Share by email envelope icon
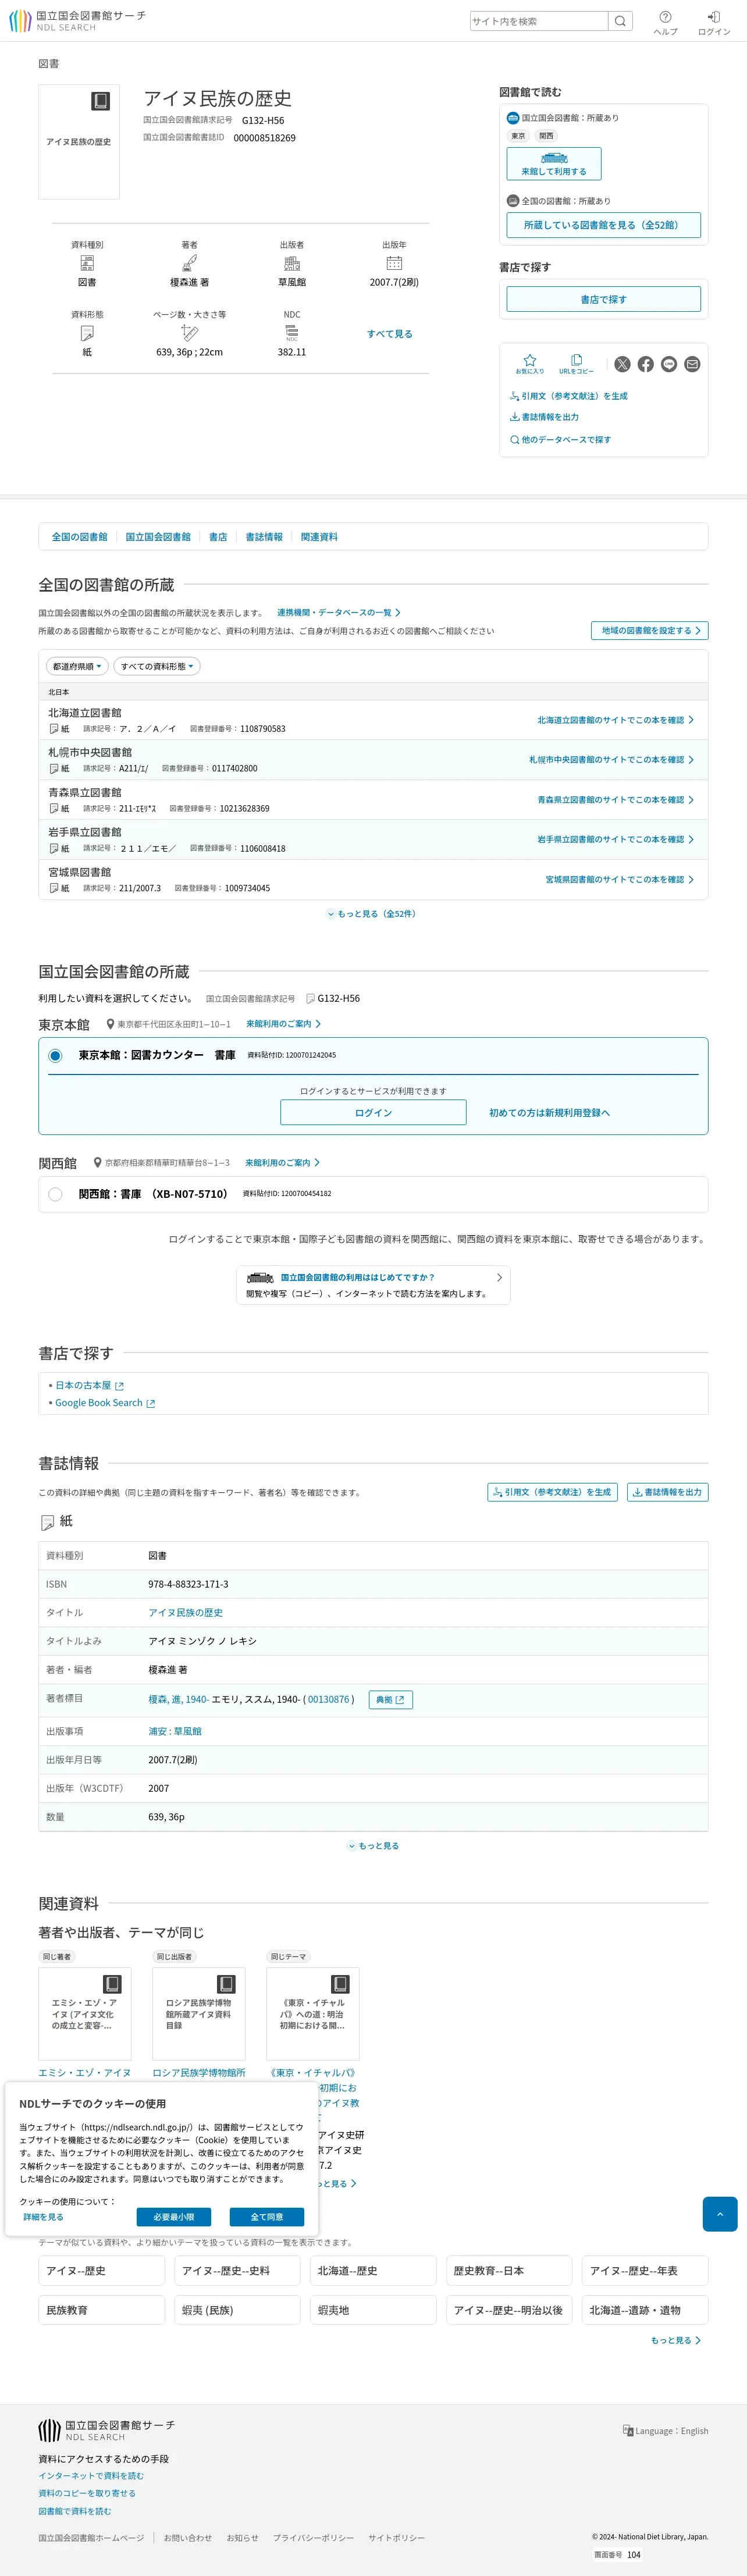Image resolution: width=747 pixels, height=2576 pixels. pyautogui.click(x=692, y=364)
